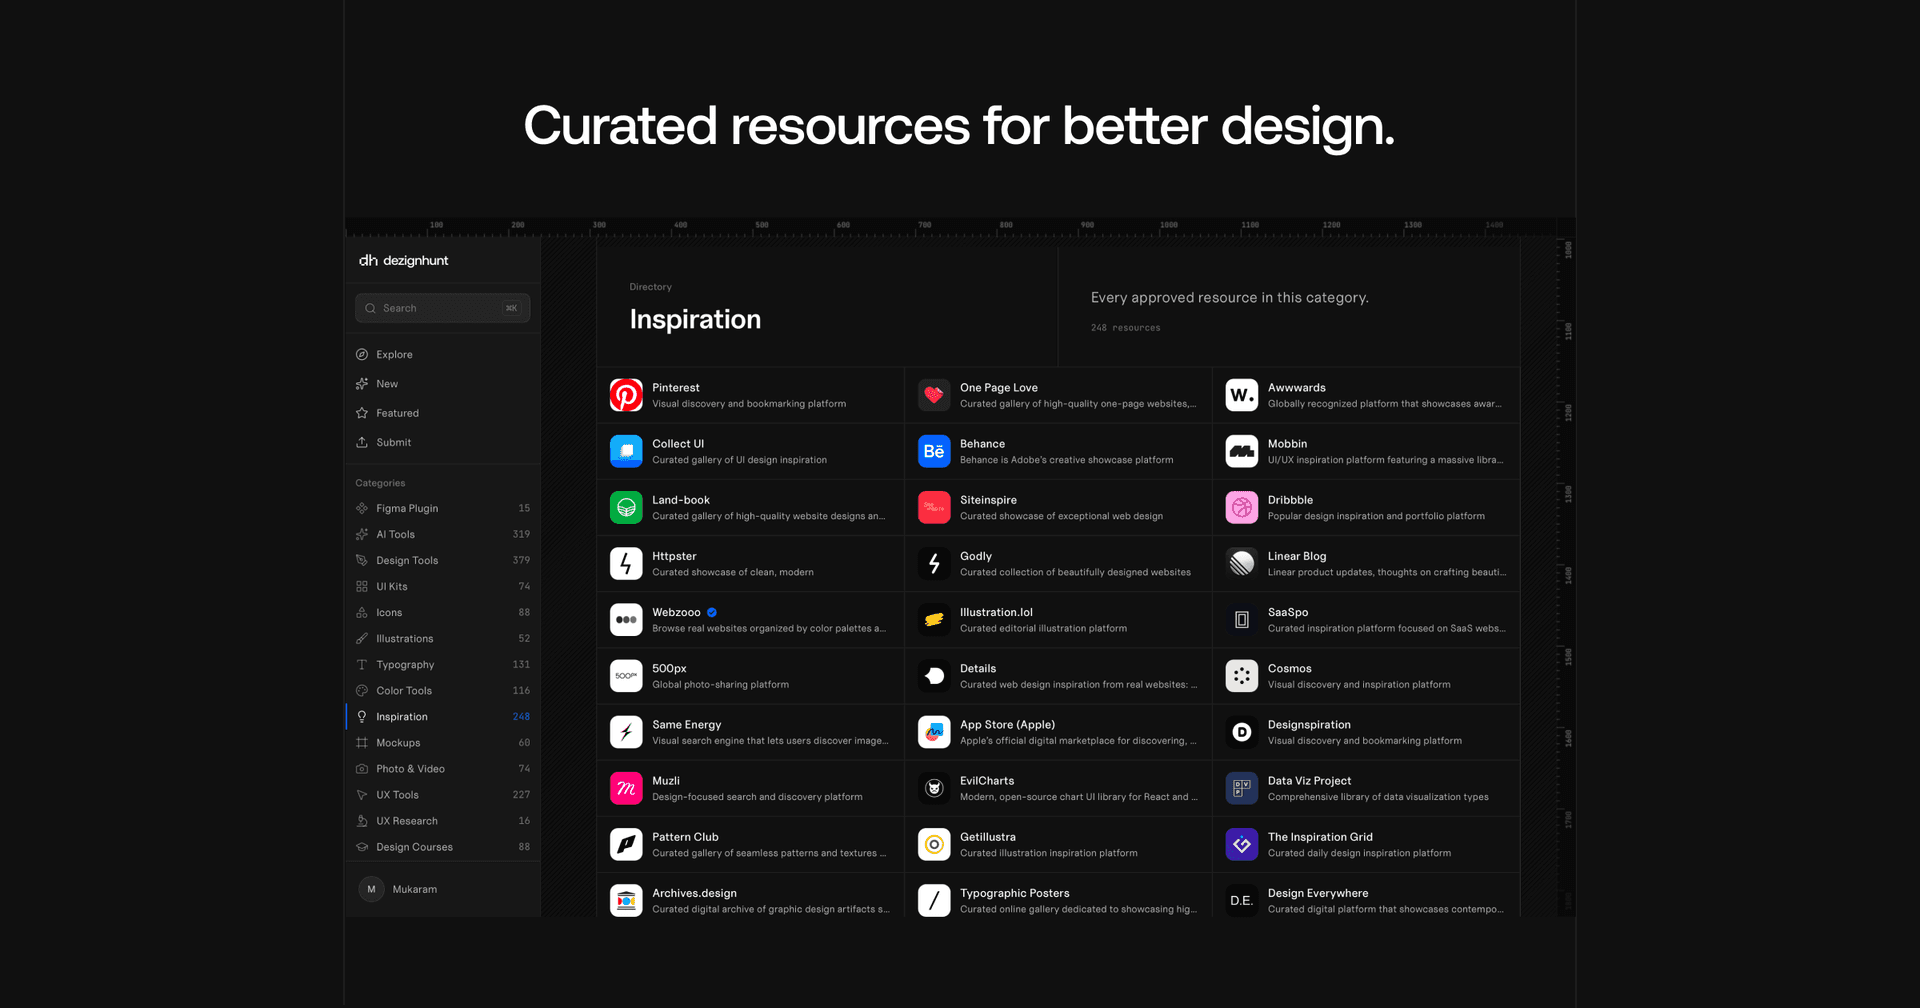Click the Dribbble pink icon
The width and height of the screenshot is (1920, 1008).
tap(1242, 507)
